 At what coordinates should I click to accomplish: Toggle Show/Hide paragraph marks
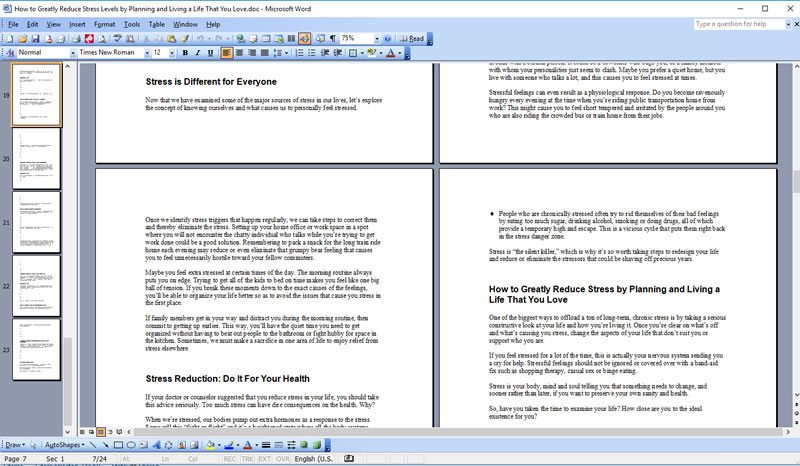(x=333, y=39)
